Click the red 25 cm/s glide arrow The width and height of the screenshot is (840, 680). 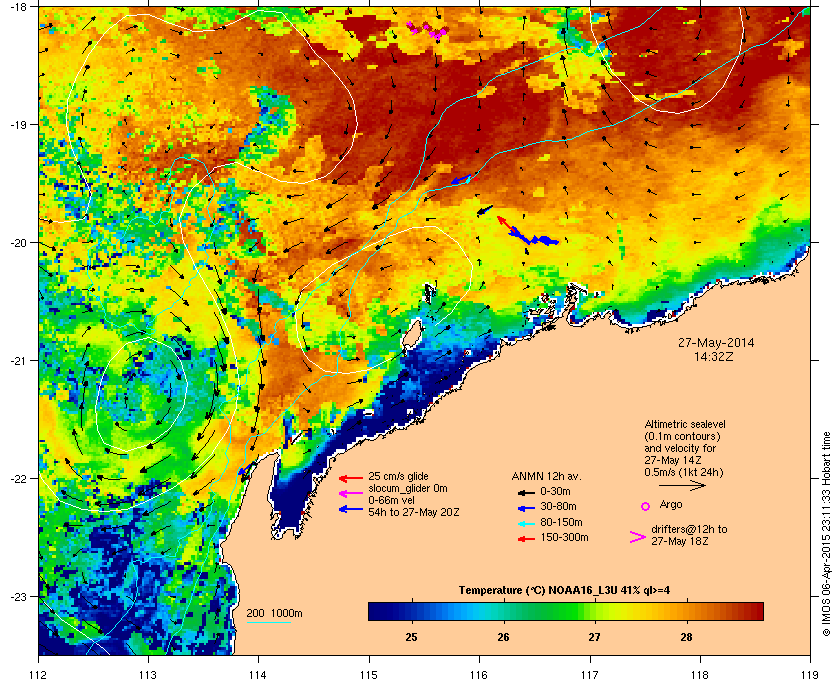coord(351,478)
